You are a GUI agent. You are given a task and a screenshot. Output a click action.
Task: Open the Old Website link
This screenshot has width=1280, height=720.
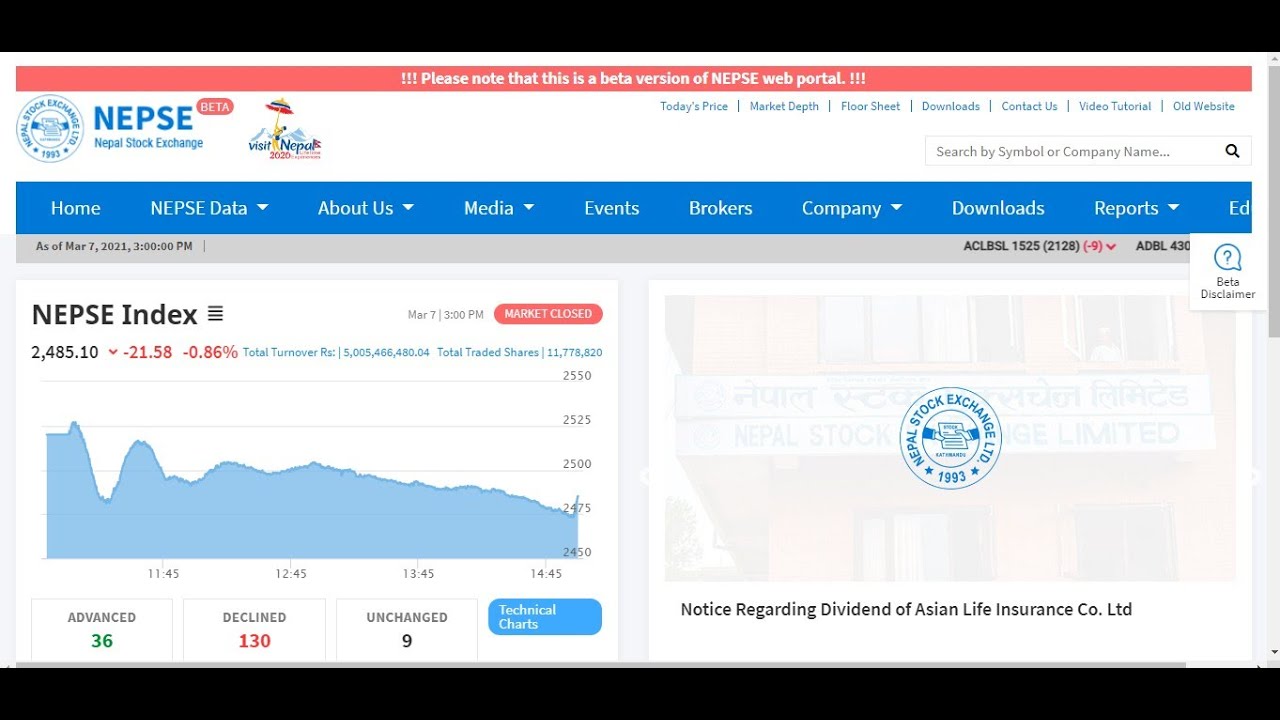[1204, 106]
